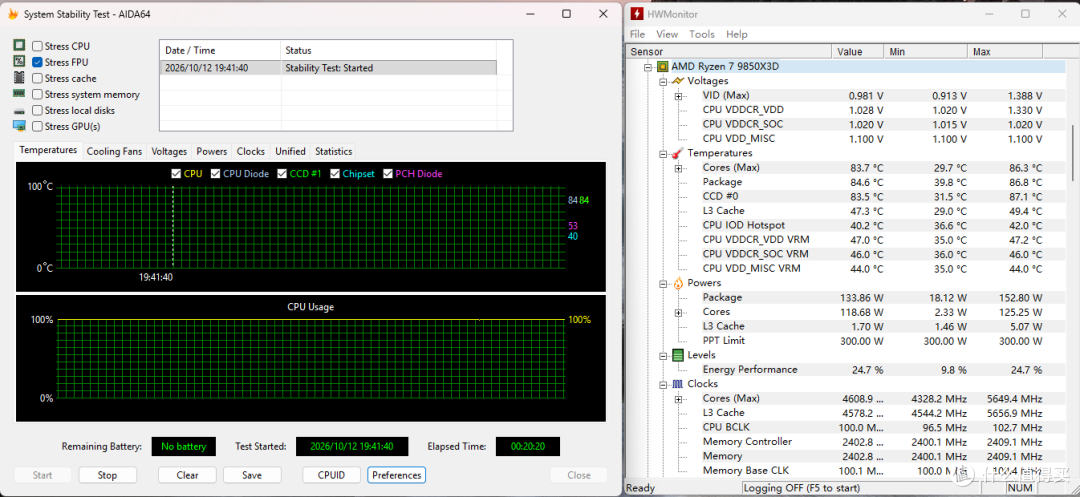
Task: Click the Value column header
Action: click(858, 52)
